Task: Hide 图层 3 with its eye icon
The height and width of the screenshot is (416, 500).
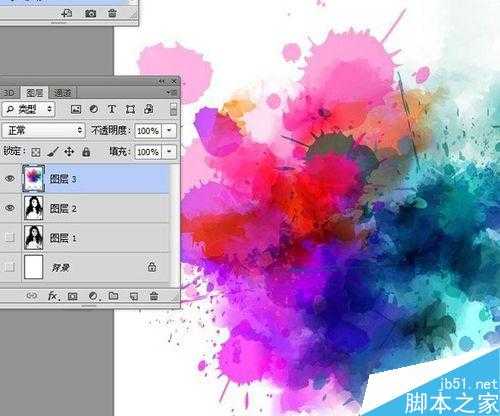Action: (x=10, y=179)
